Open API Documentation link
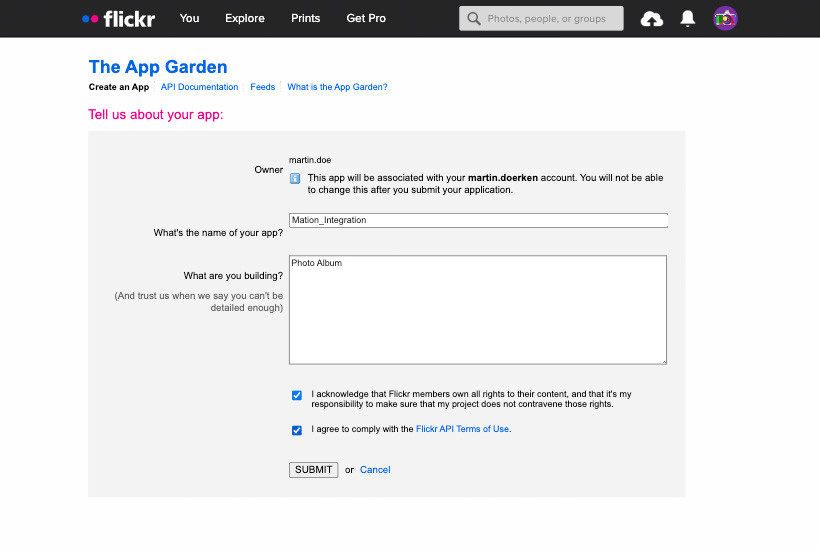This screenshot has width=820, height=550. pyautogui.click(x=199, y=87)
